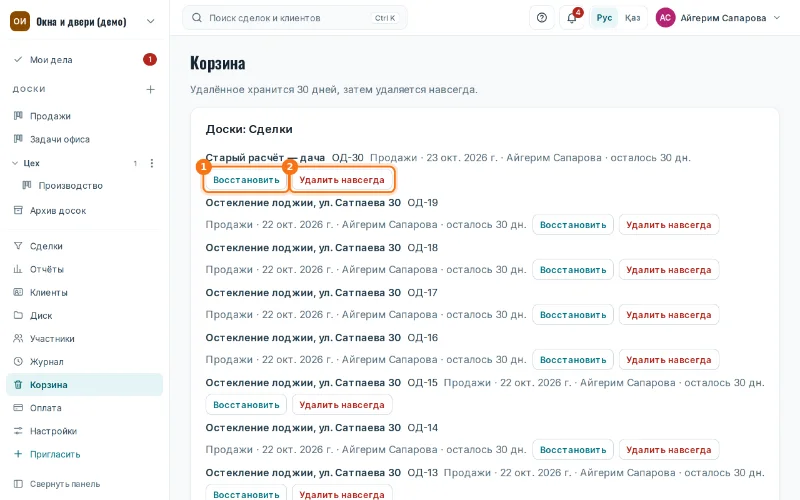Click the Сделки funnel icon
800x500 pixels.
[x=18, y=246]
